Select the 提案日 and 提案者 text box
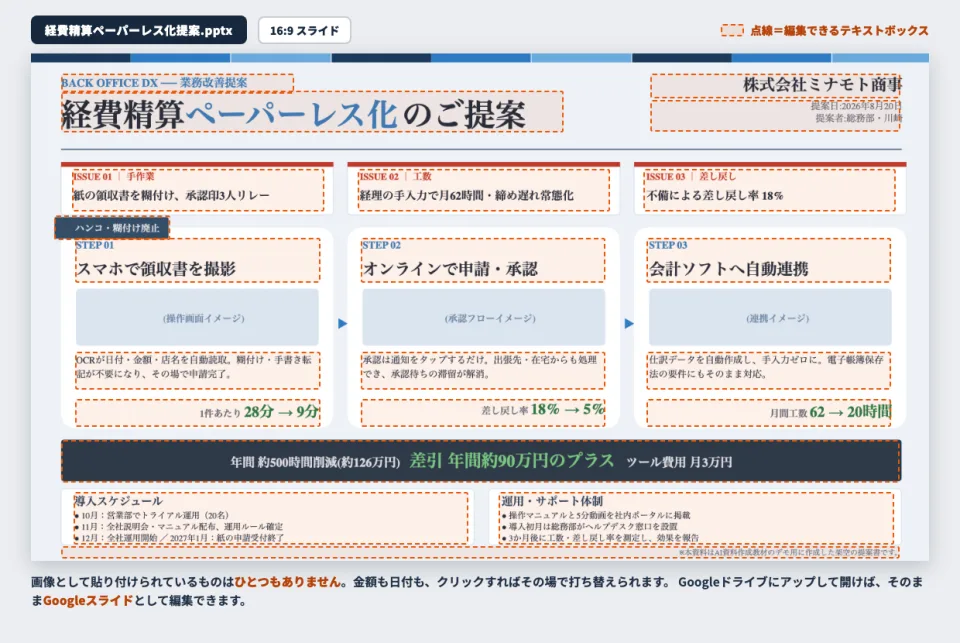 pyautogui.click(x=776, y=115)
